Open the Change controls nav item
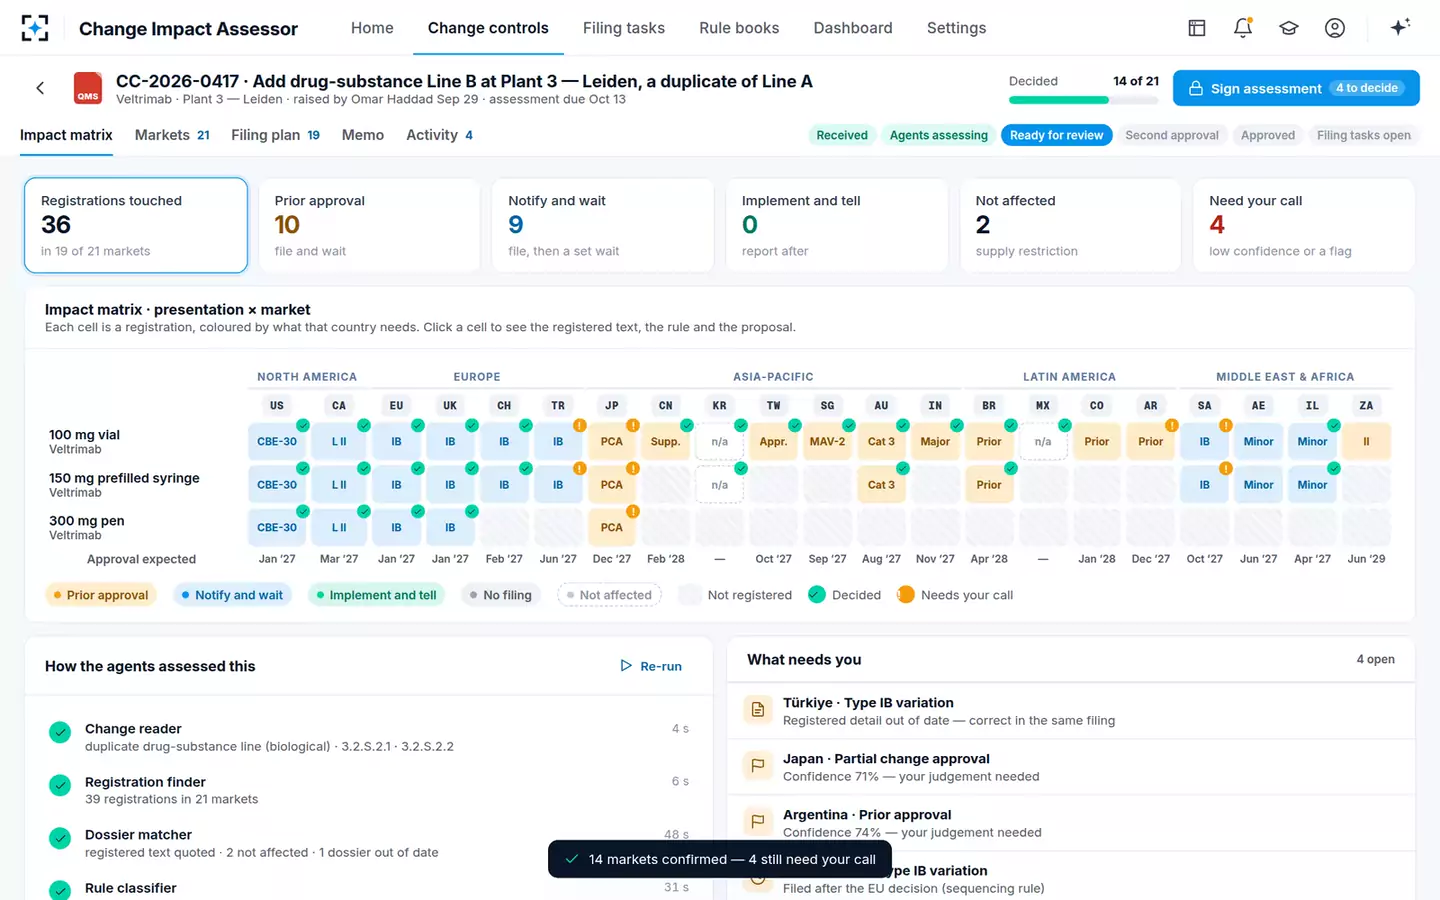This screenshot has height=900, width=1440. coord(488,28)
